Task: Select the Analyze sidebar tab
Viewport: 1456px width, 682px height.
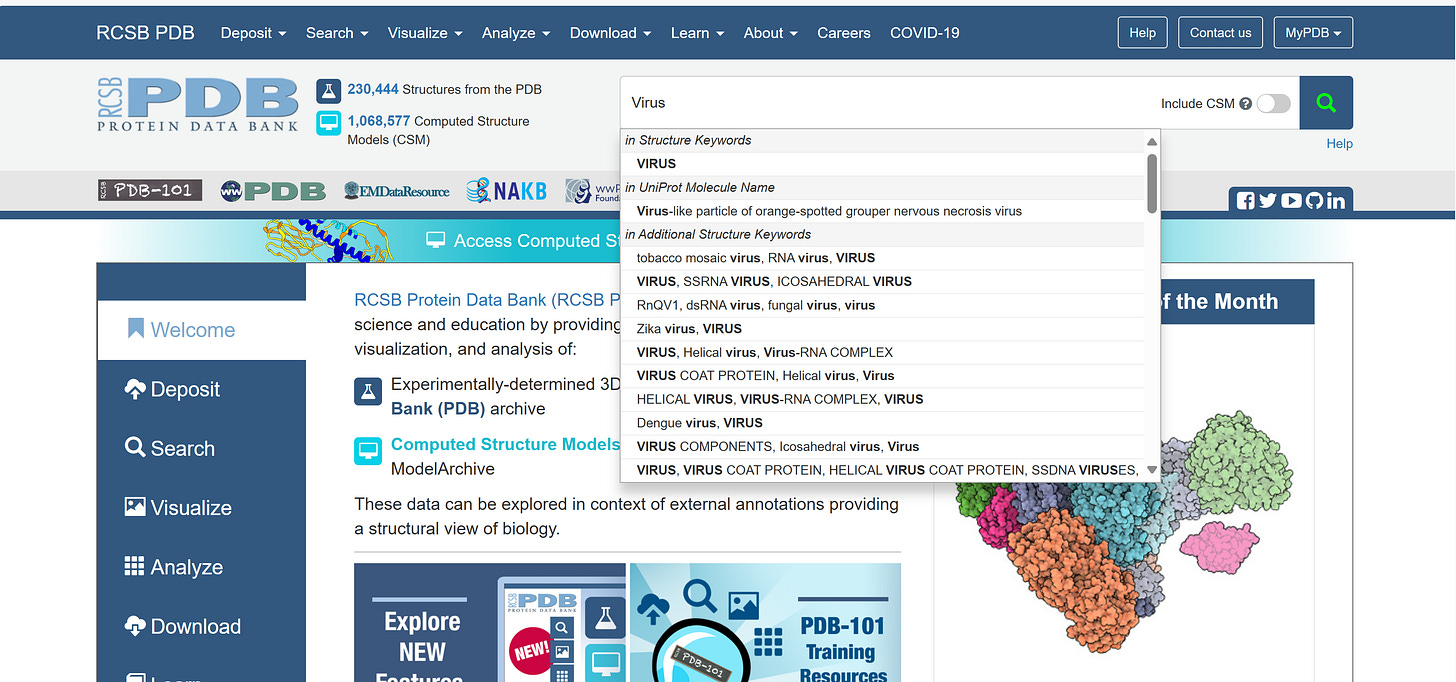Action: tap(201, 567)
